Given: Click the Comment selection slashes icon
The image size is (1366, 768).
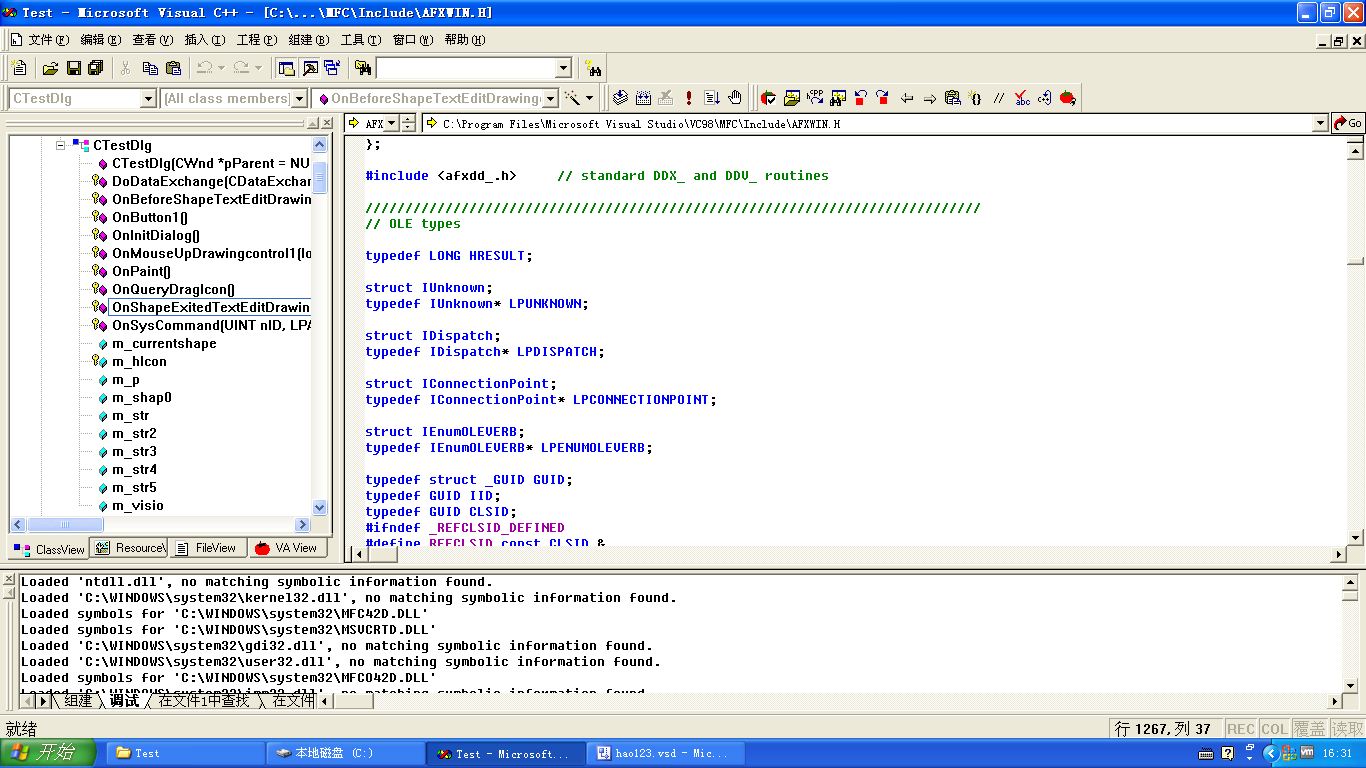Looking at the screenshot, I should tap(999, 98).
